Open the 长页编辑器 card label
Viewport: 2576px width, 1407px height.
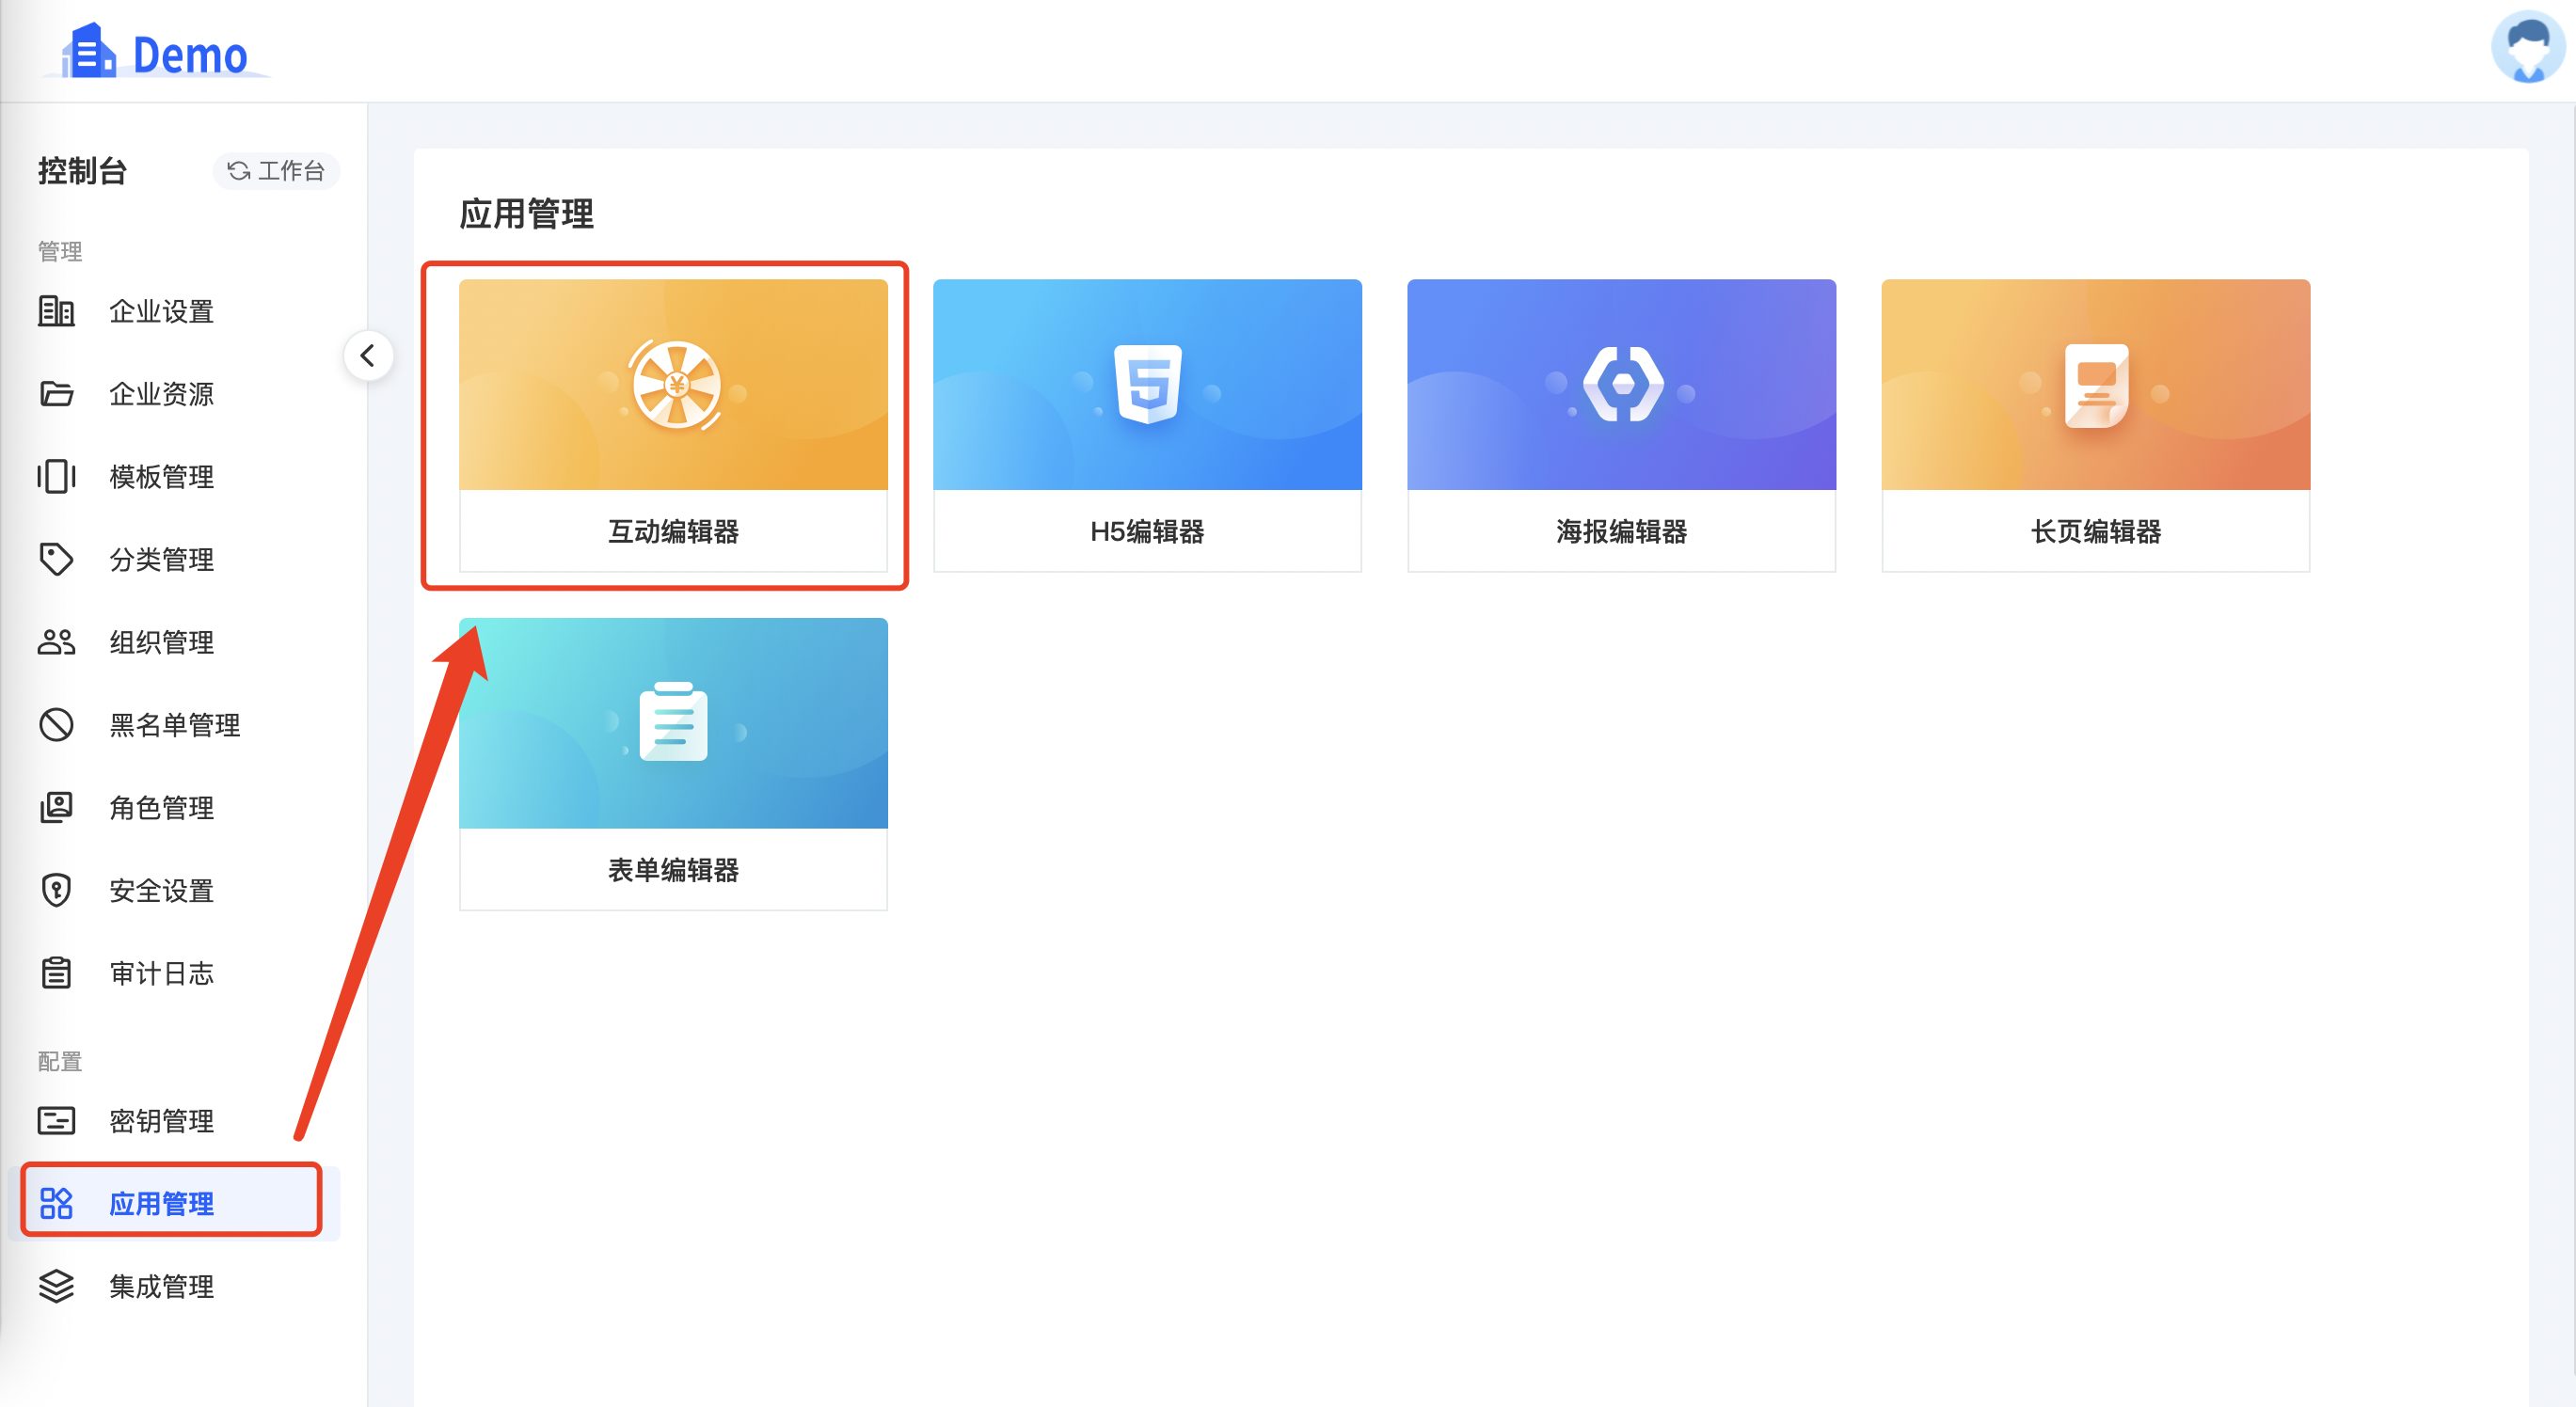click(2095, 532)
